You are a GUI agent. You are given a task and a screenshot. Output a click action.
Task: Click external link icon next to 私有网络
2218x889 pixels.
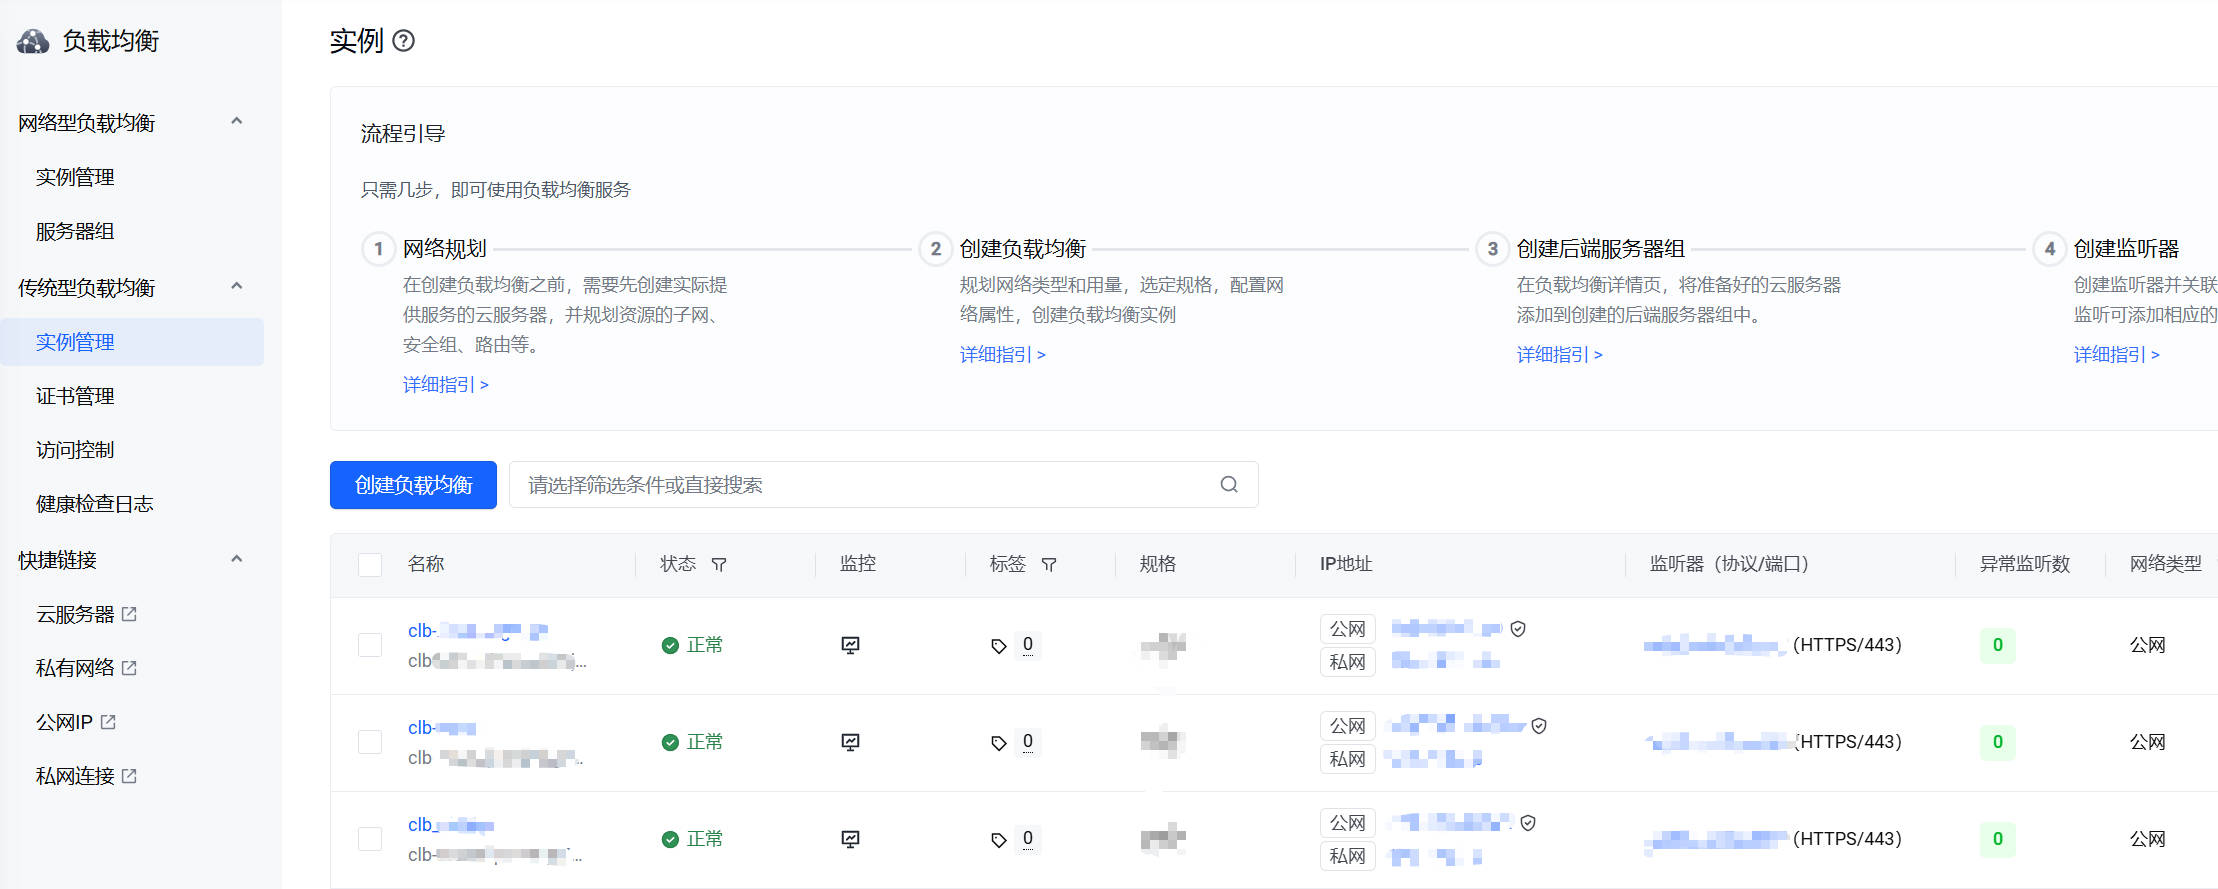(129, 668)
